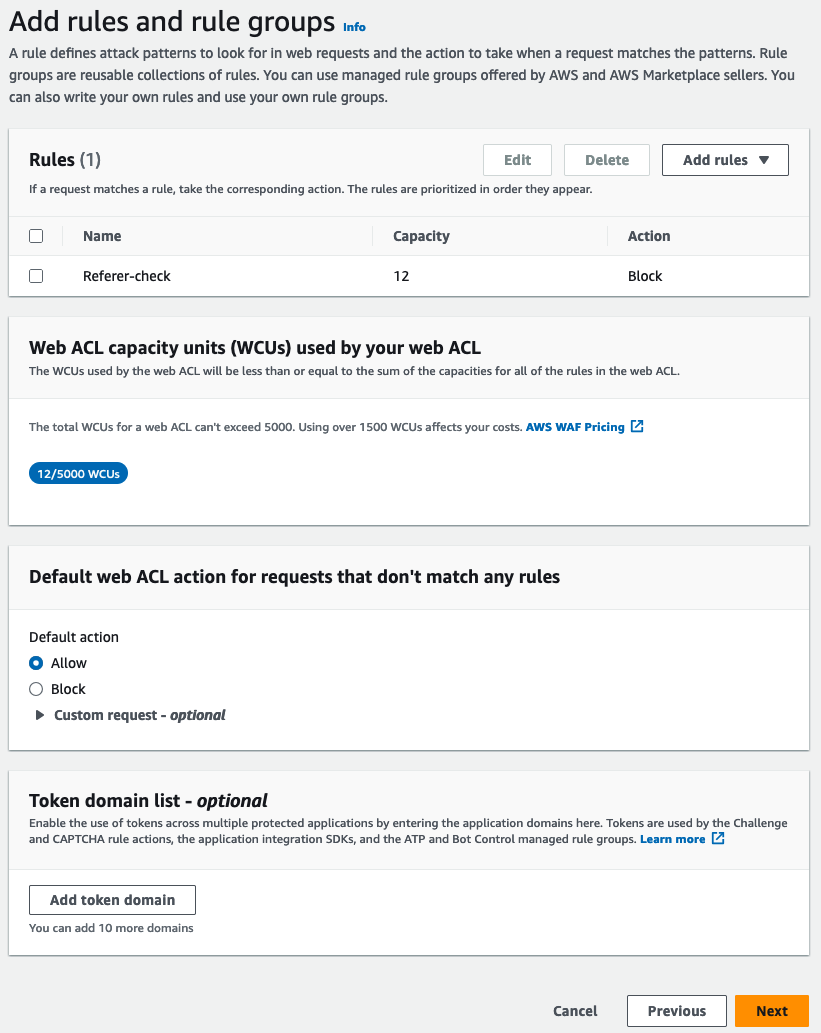Click the Add token domain button
Viewport: 821px width, 1033px height.
coord(112,899)
